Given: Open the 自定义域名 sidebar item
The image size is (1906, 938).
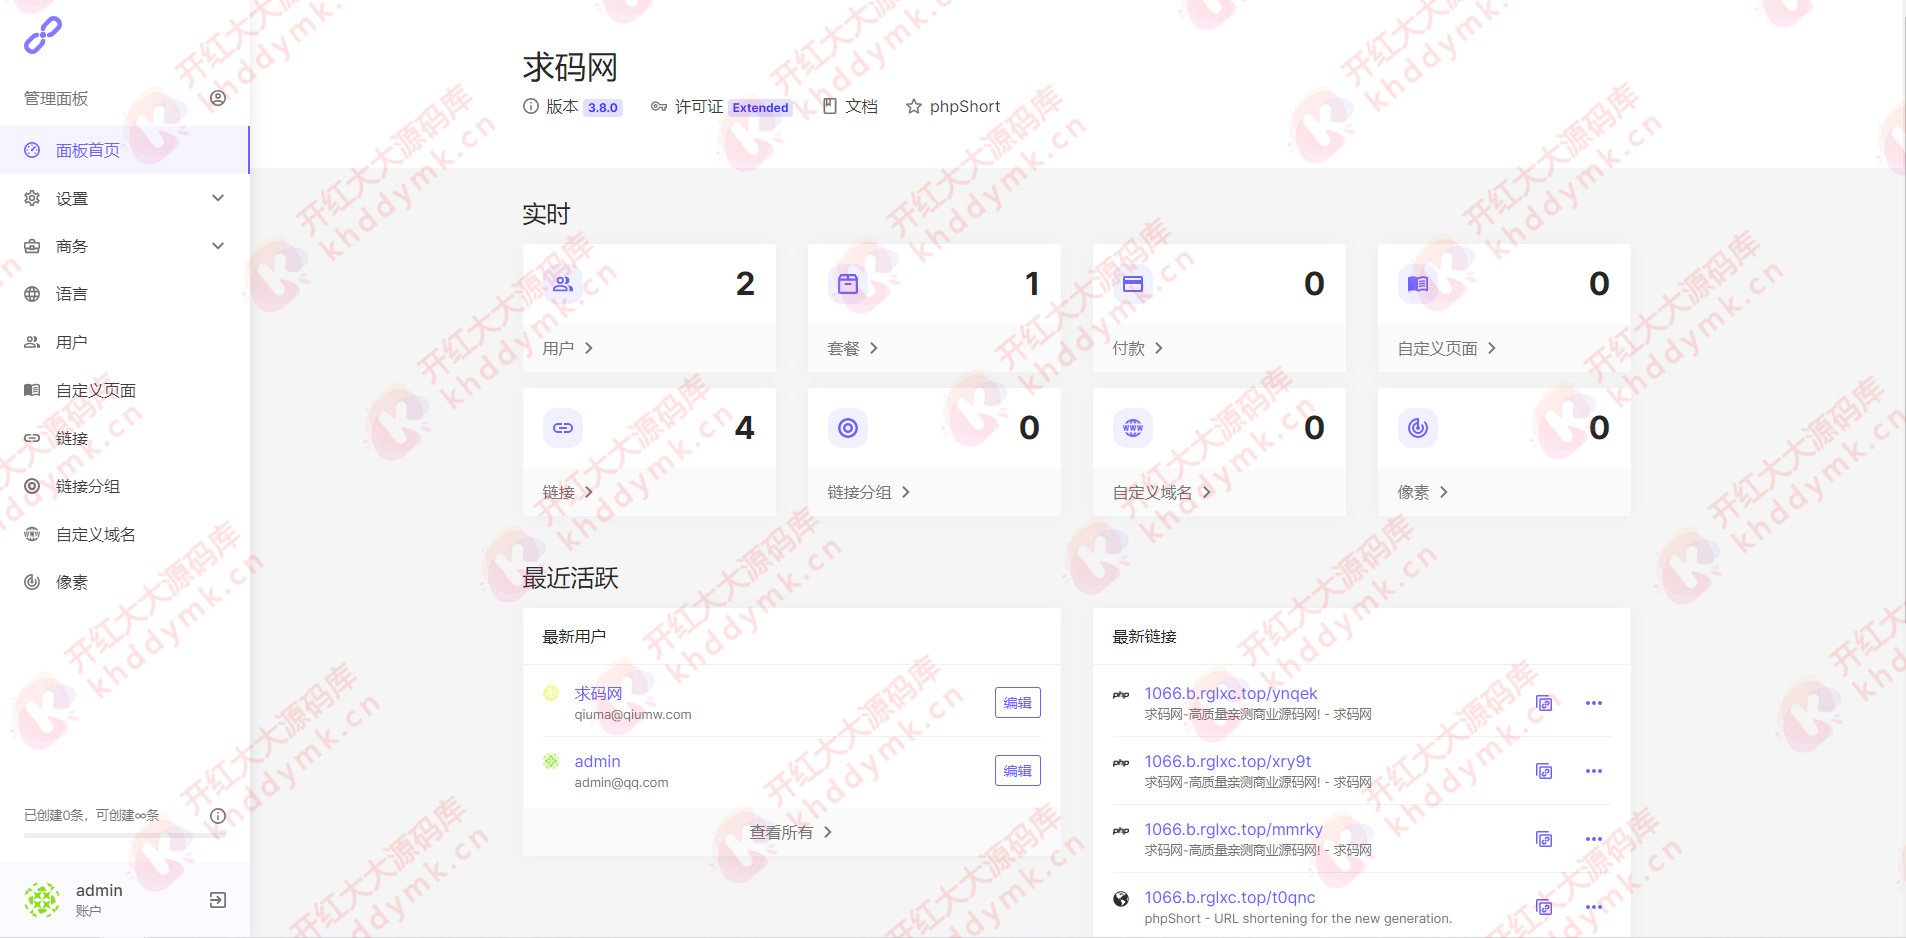Looking at the screenshot, I should [x=124, y=534].
